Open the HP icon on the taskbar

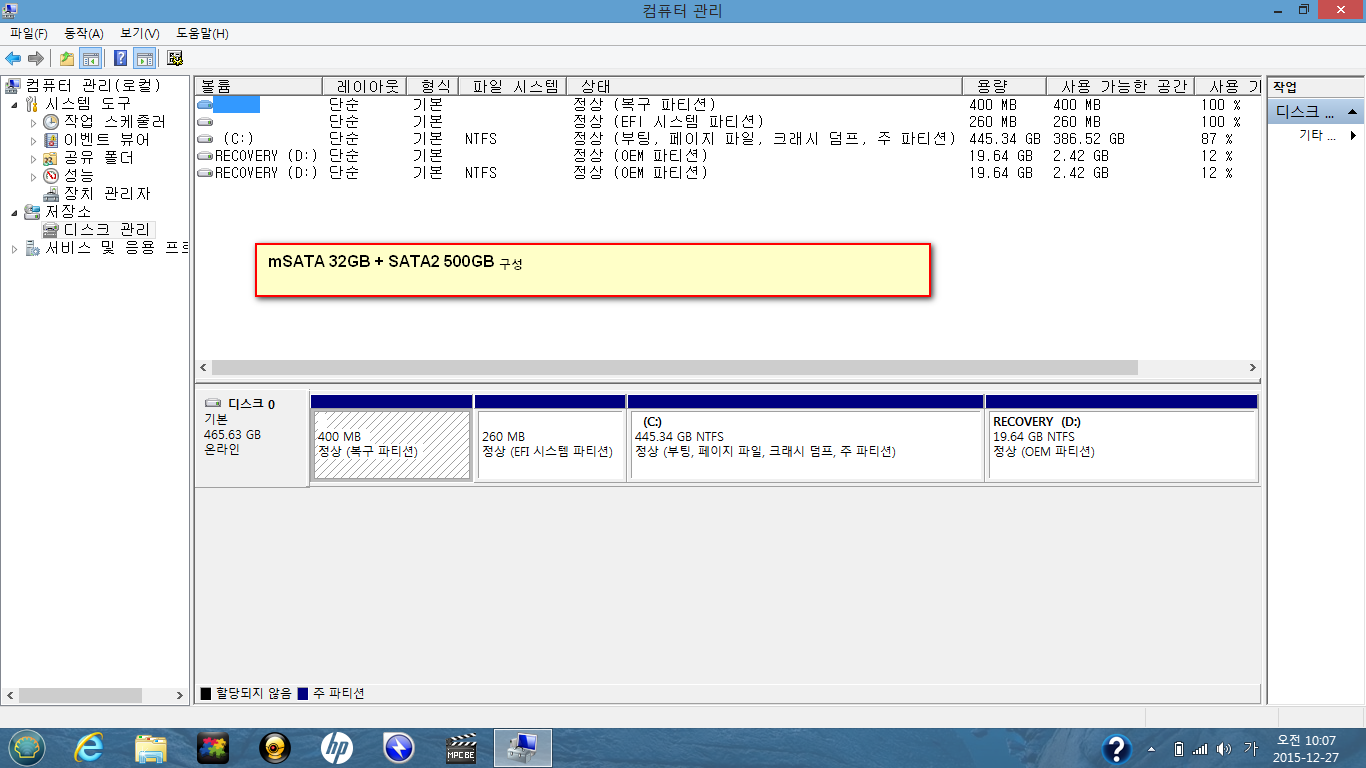coord(337,748)
